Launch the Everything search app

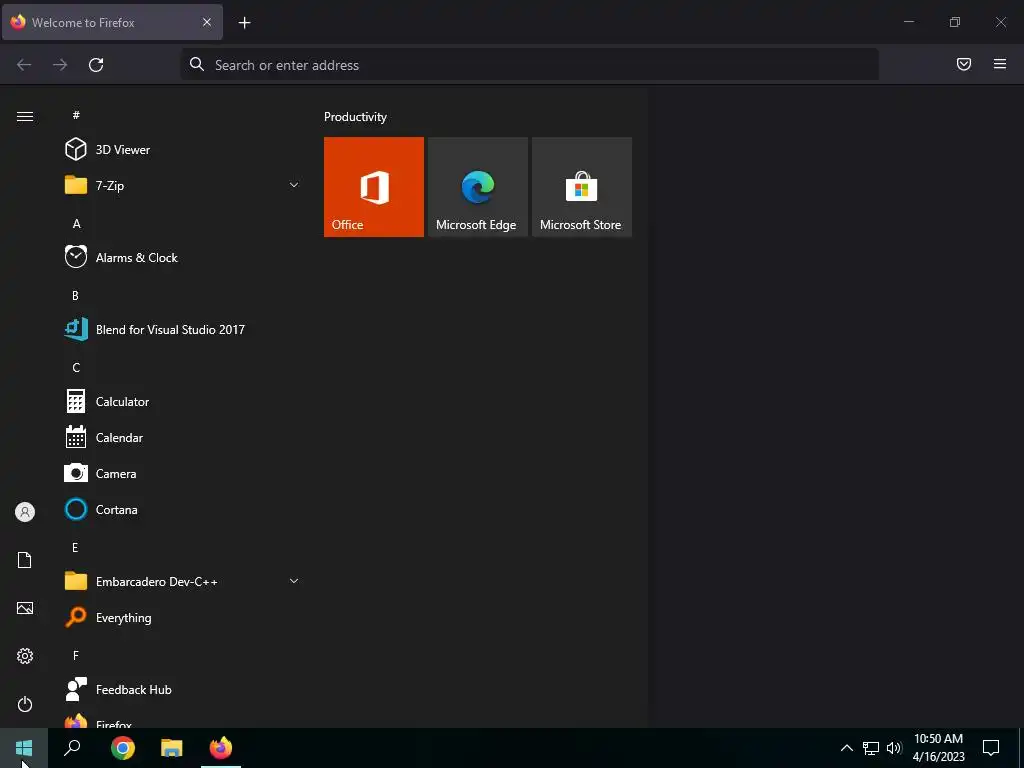pos(183,617)
